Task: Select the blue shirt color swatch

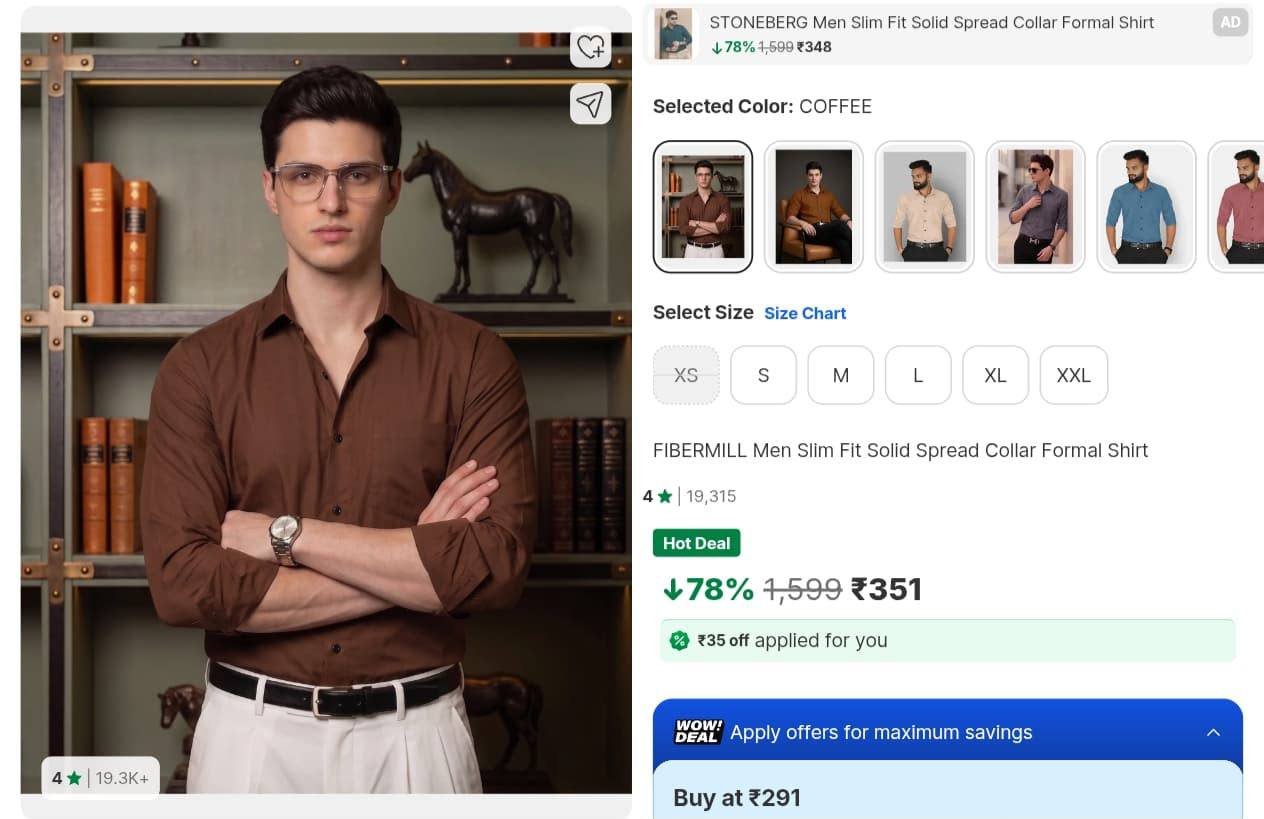Action: [1146, 207]
